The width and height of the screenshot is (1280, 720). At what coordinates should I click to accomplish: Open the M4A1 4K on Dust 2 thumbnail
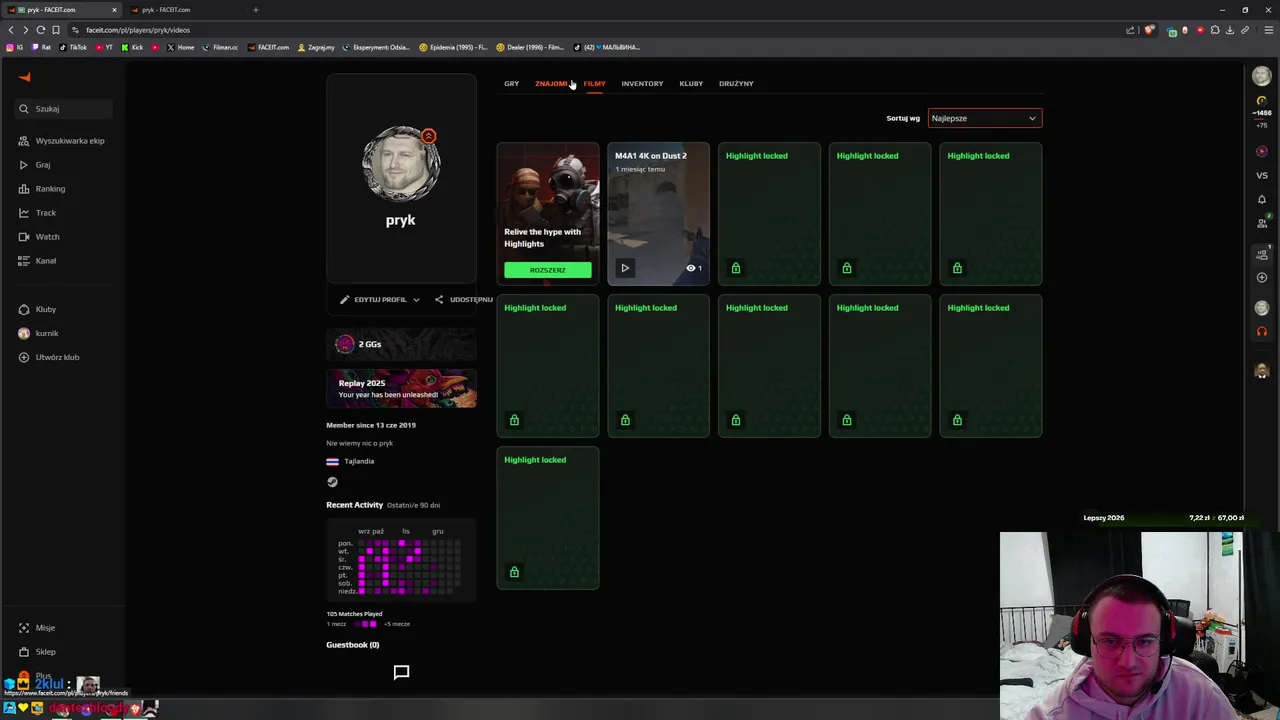coord(658,214)
